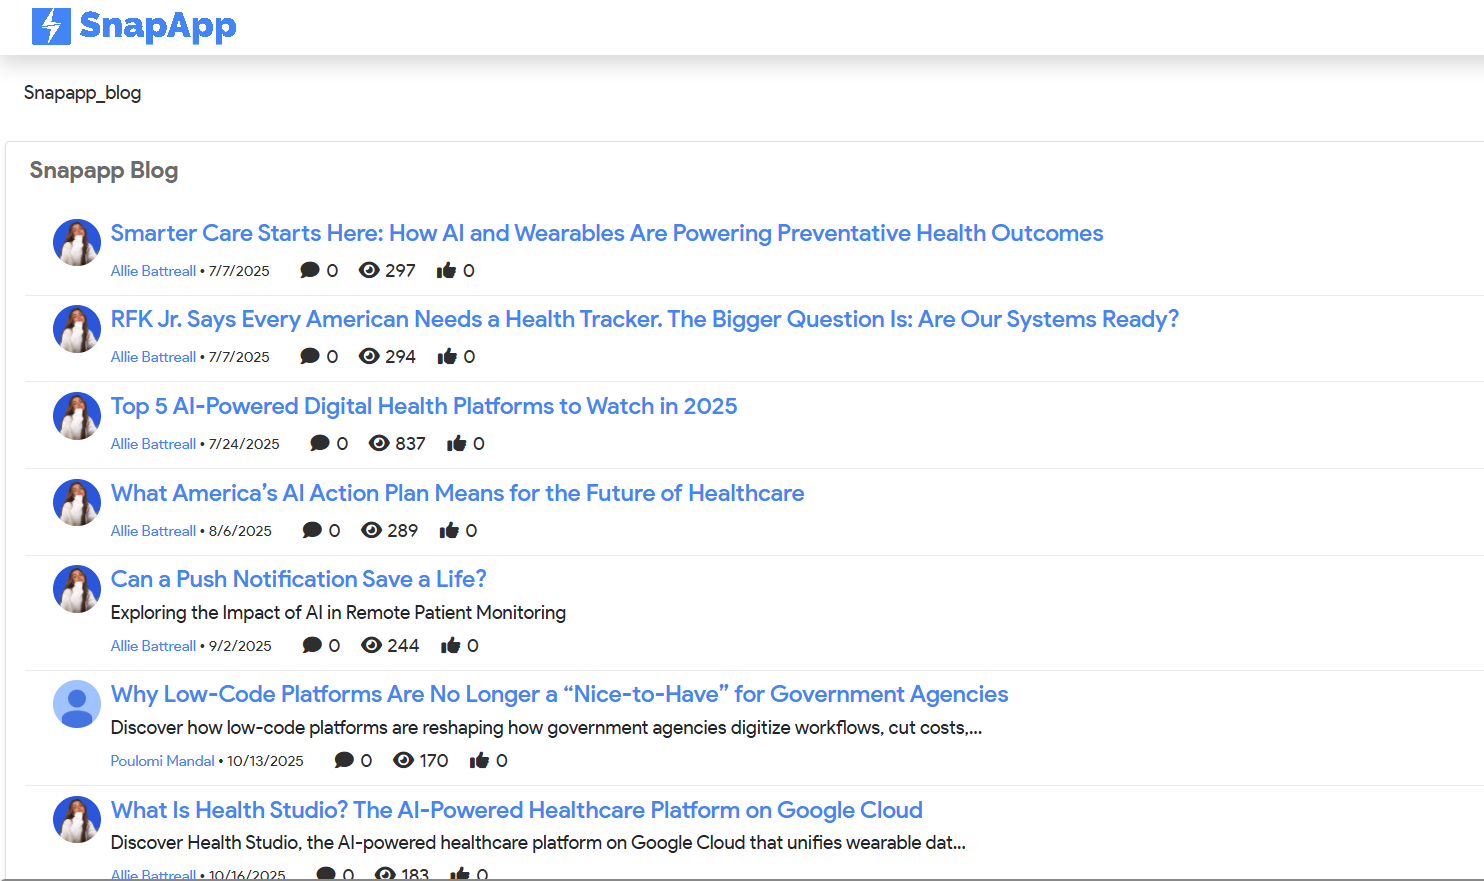Click the views eye icon showing 297
The height and width of the screenshot is (881, 1484).
(x=369, y=270)
